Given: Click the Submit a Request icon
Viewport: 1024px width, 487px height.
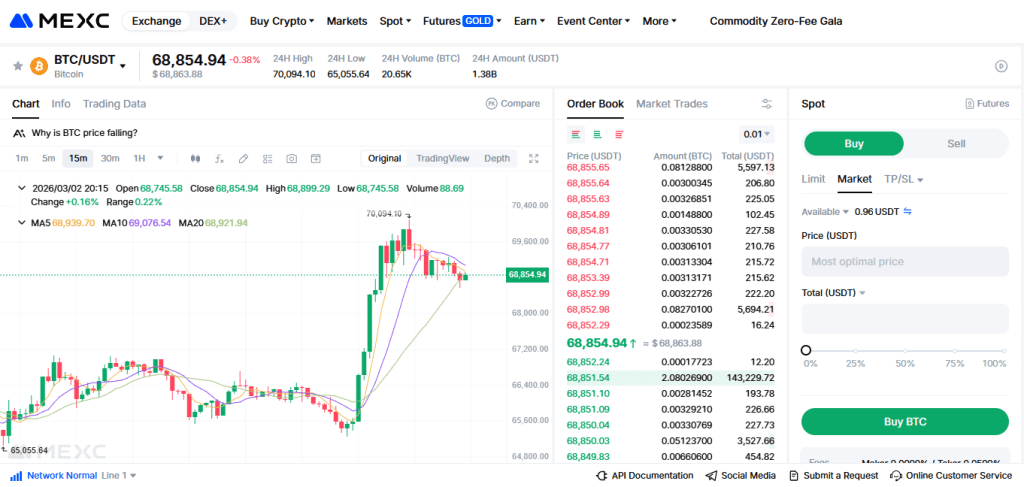Looking at the screenshot, I should tap(794, 476).
